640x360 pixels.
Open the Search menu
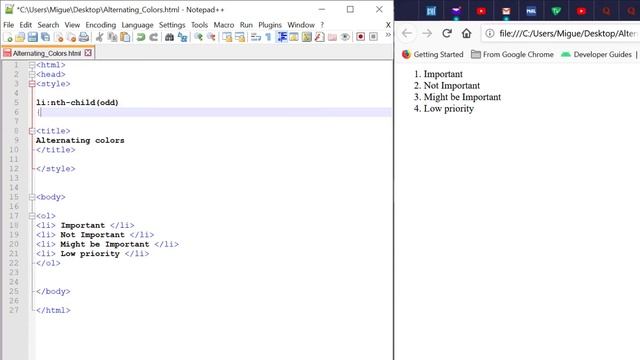point(48,25)
